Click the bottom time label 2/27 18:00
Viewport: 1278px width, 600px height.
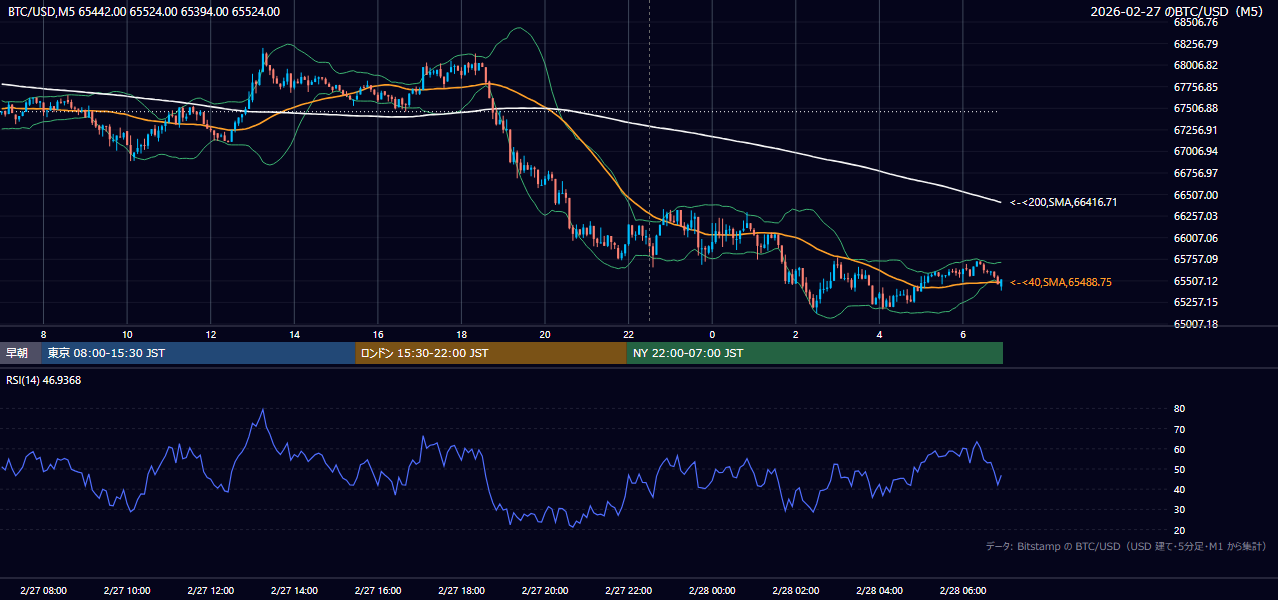click(x=461, y=590)
